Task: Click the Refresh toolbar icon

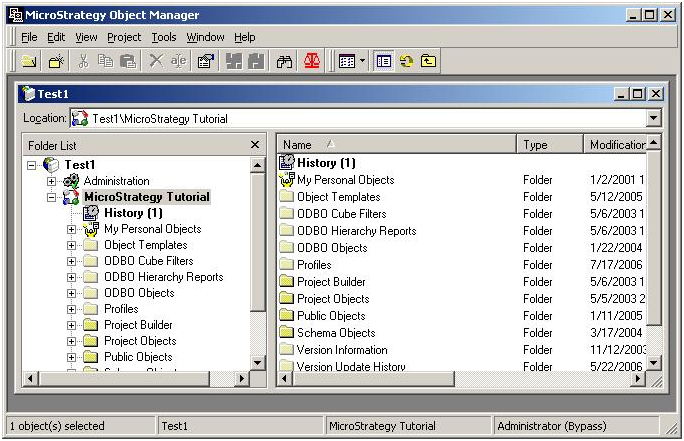Action: pos(406,61)
